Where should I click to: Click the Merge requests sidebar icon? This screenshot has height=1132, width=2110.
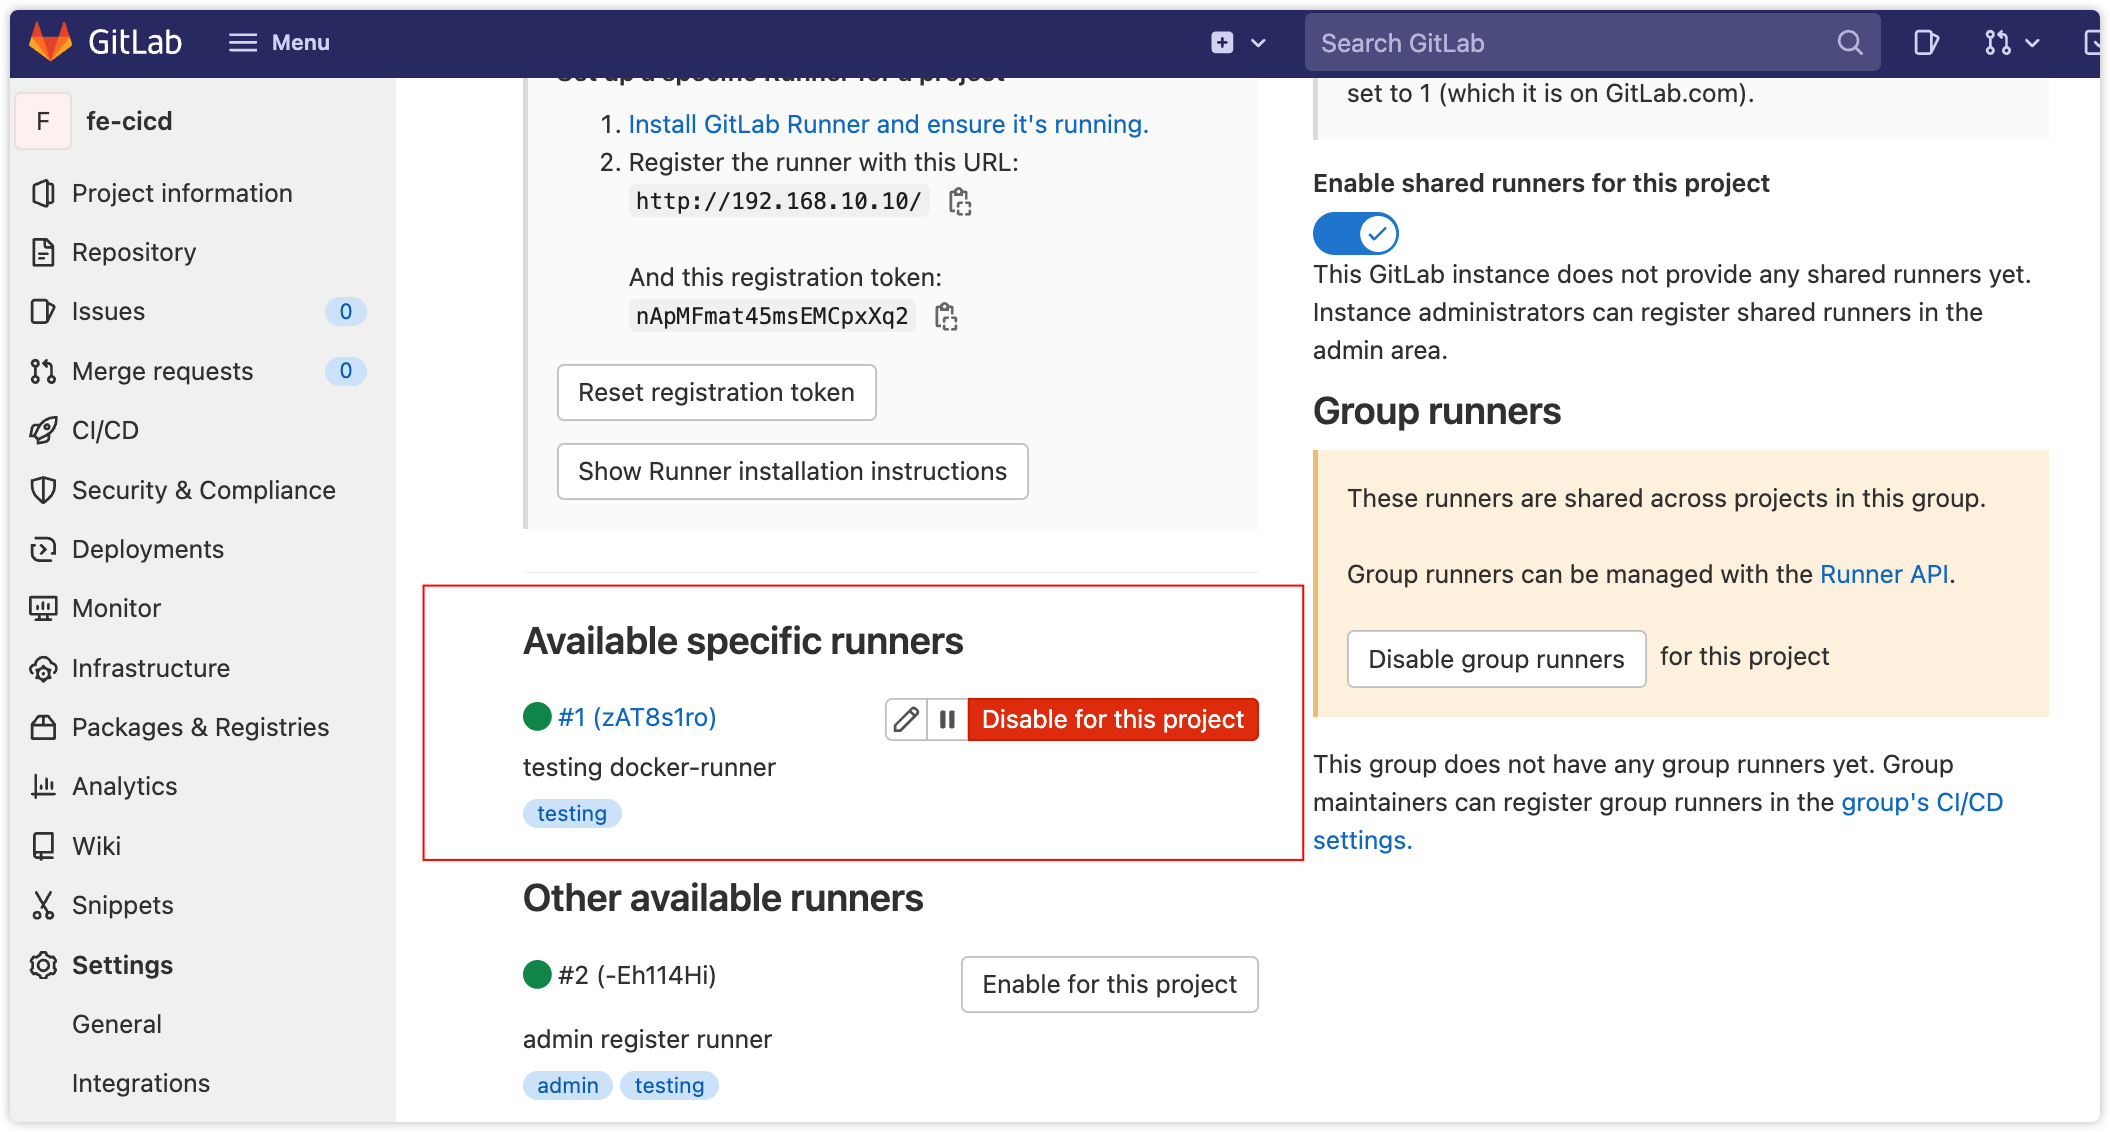point(43,371)
